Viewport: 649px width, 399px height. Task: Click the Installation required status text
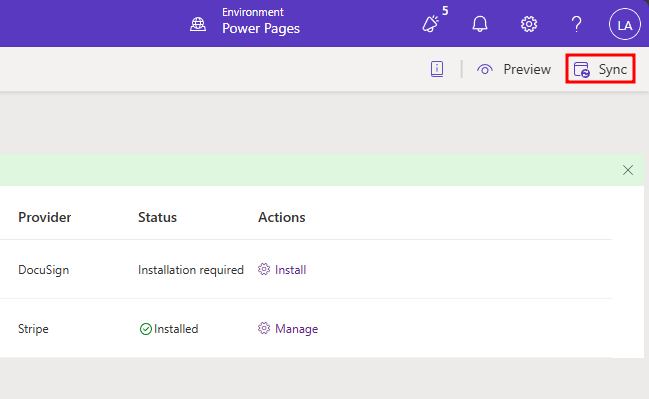[x=191, y=270]
